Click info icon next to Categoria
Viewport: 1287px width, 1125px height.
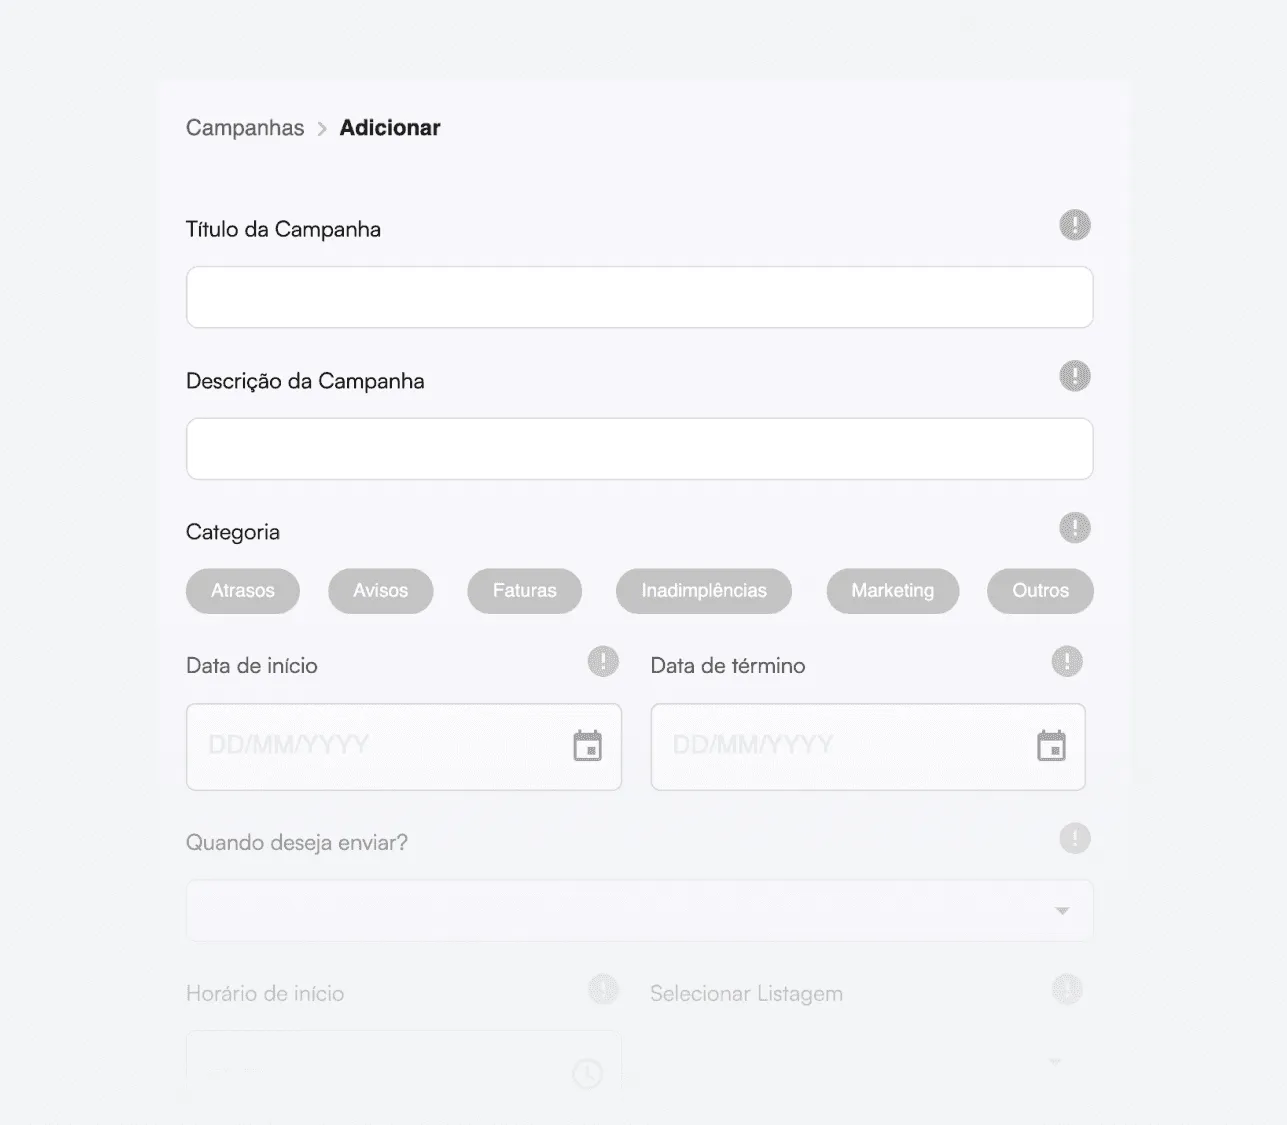click(x=1075, y=527)
